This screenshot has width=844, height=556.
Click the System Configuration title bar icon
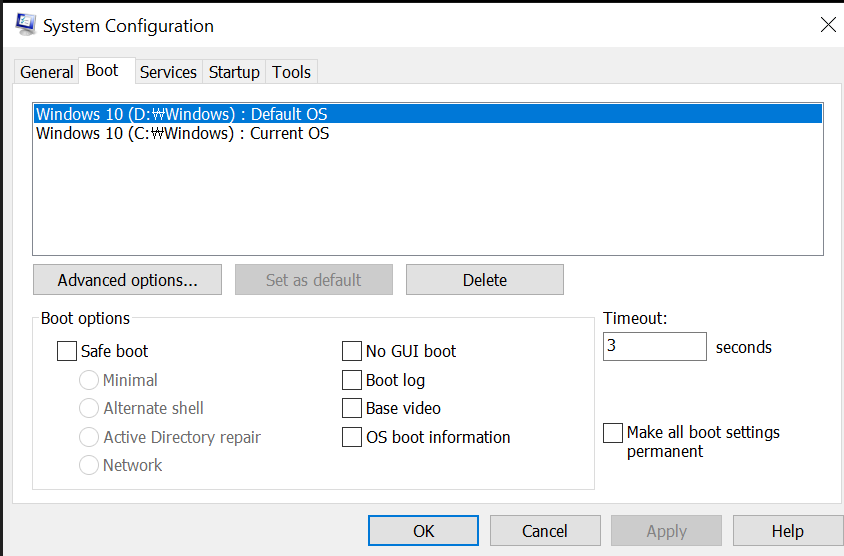pyautogui.click(x=25, y=25)
